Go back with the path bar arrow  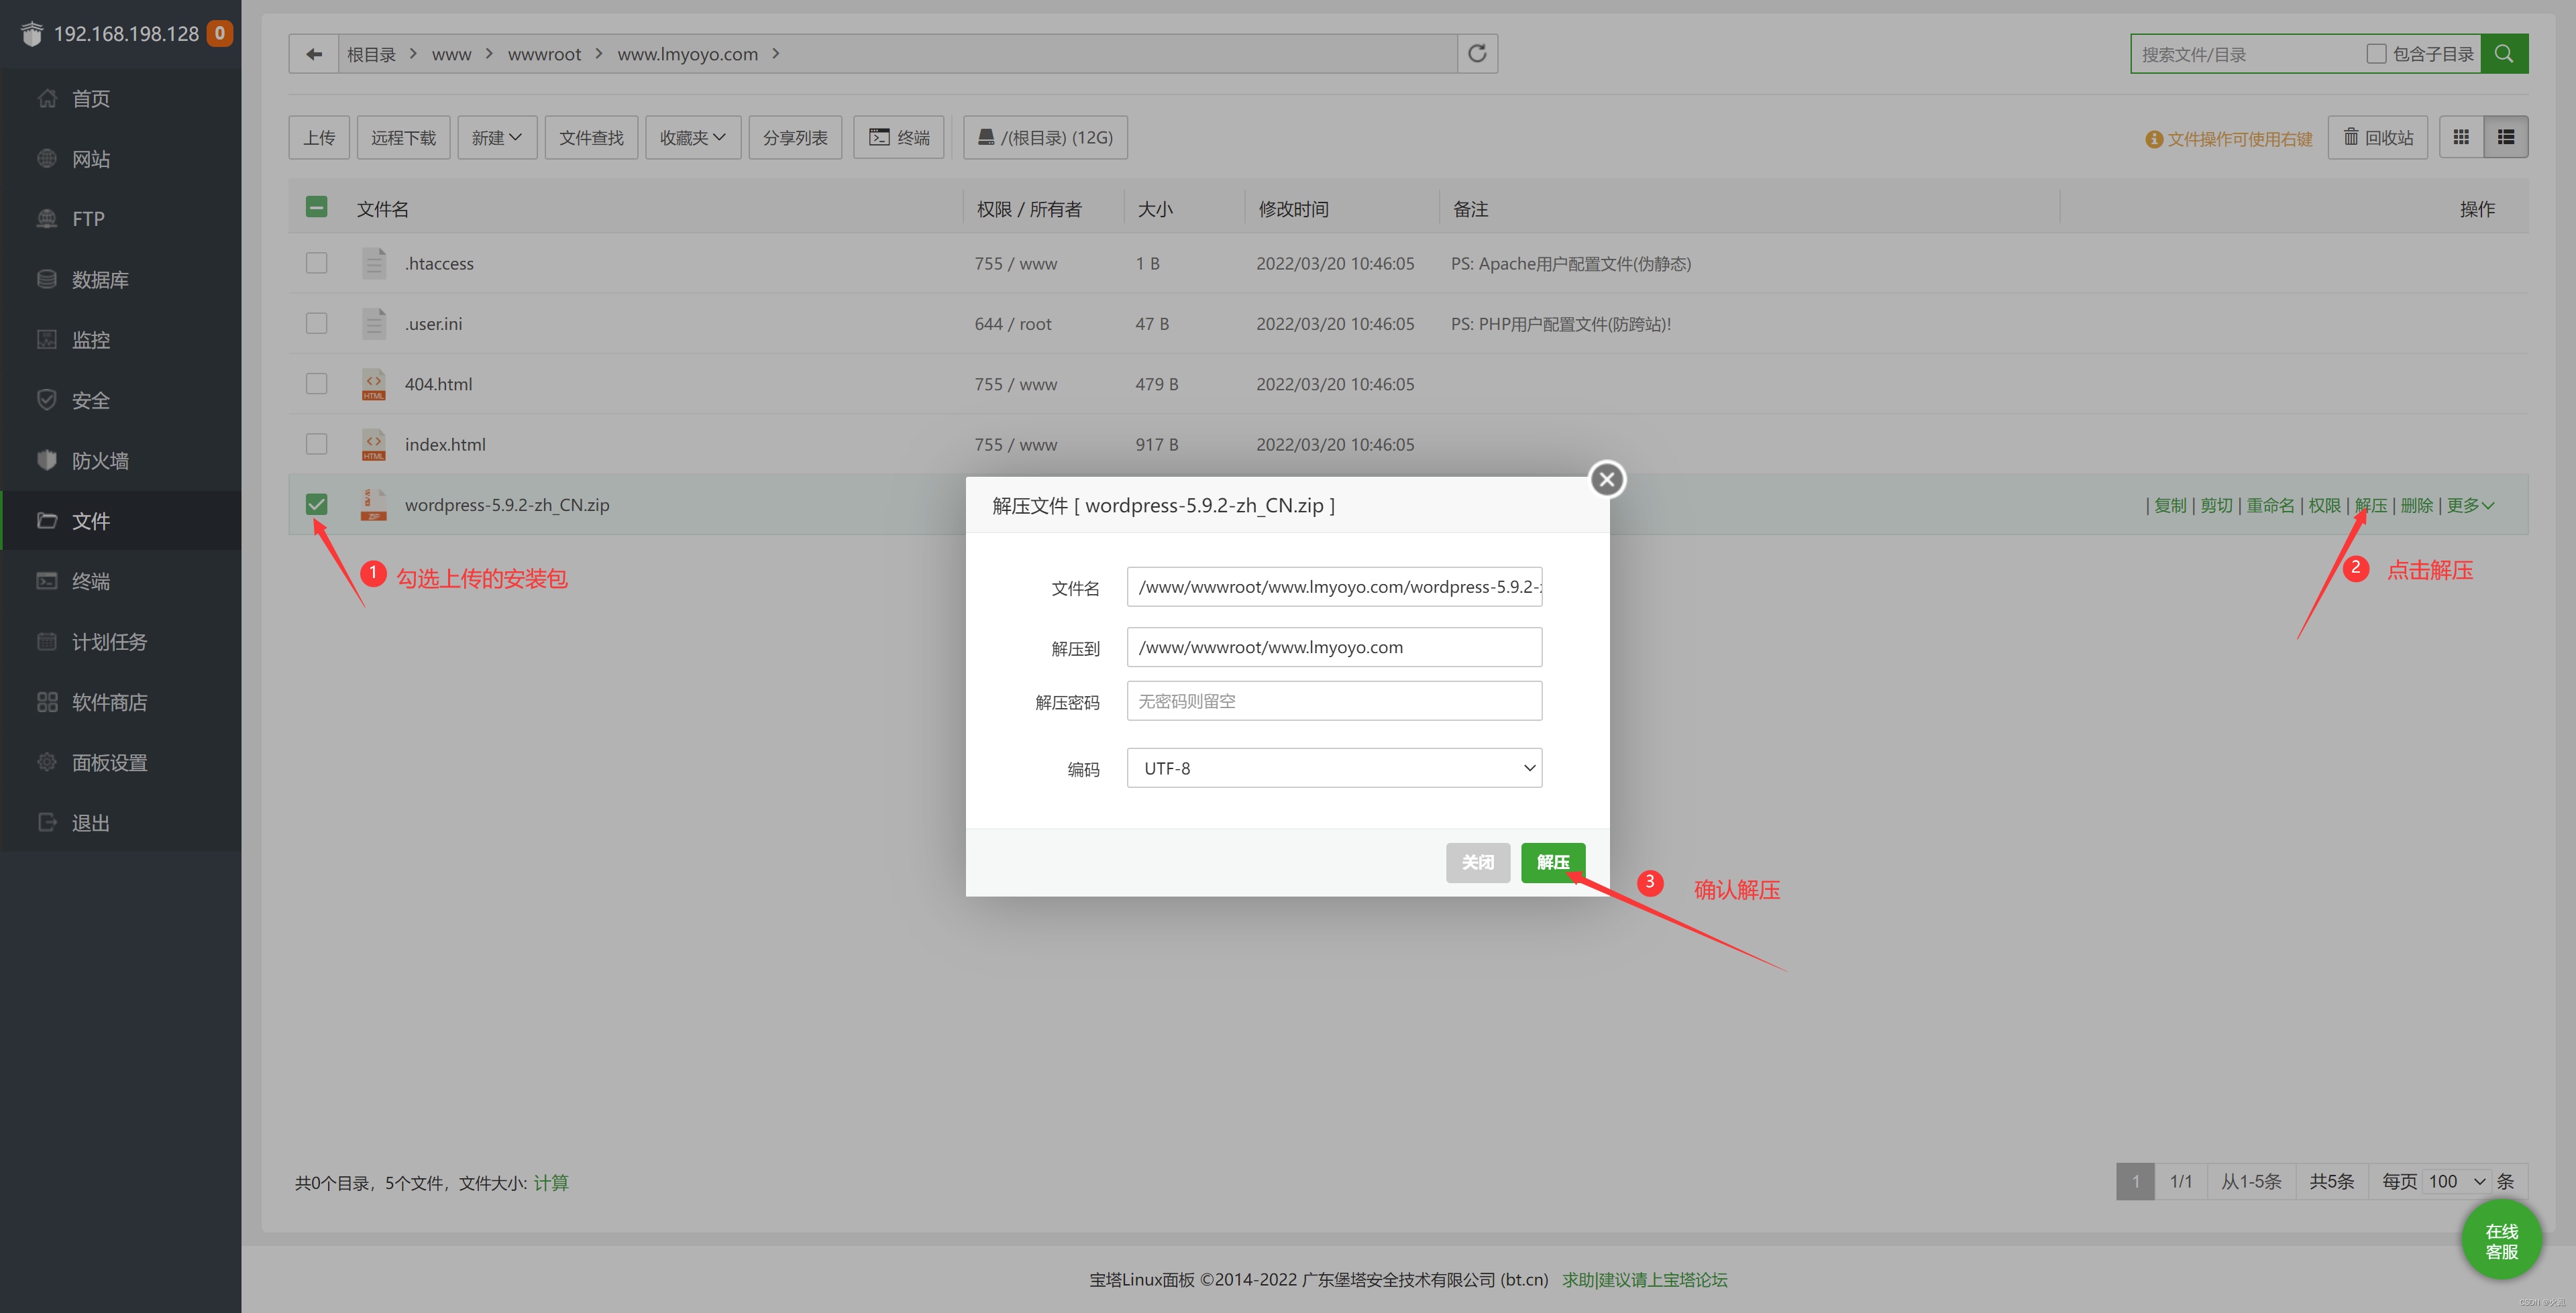tap(314, 54)
